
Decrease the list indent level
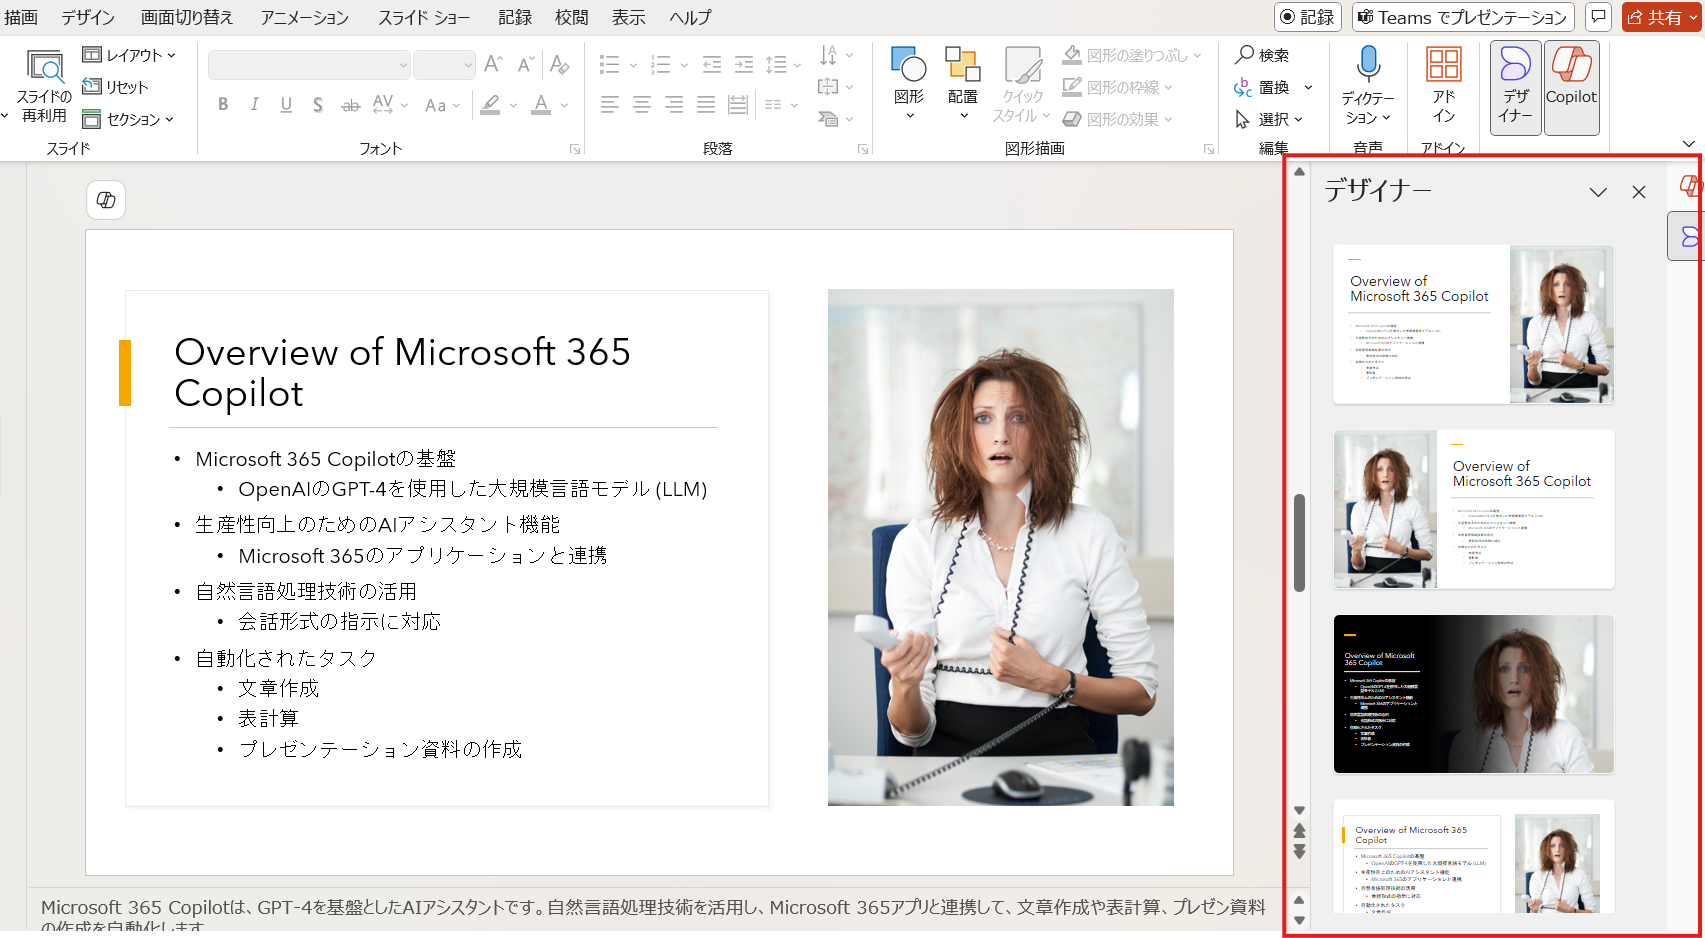[712, 65]
